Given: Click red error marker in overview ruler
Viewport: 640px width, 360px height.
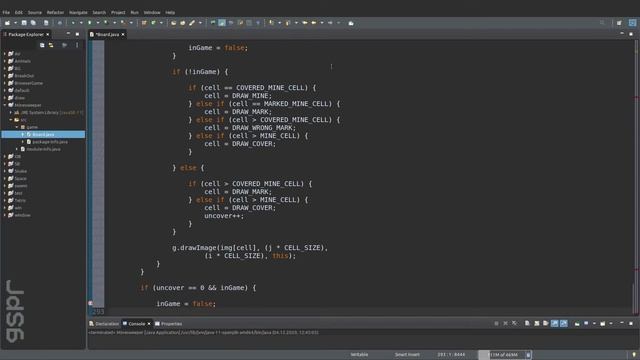Looking at the screenshot, I should [636, 98].
